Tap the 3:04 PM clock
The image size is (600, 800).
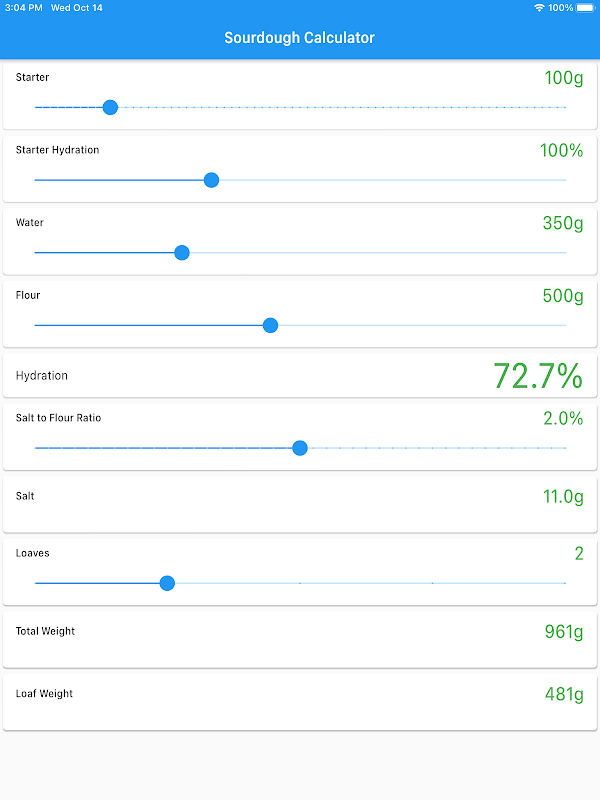tap(22, 8)
